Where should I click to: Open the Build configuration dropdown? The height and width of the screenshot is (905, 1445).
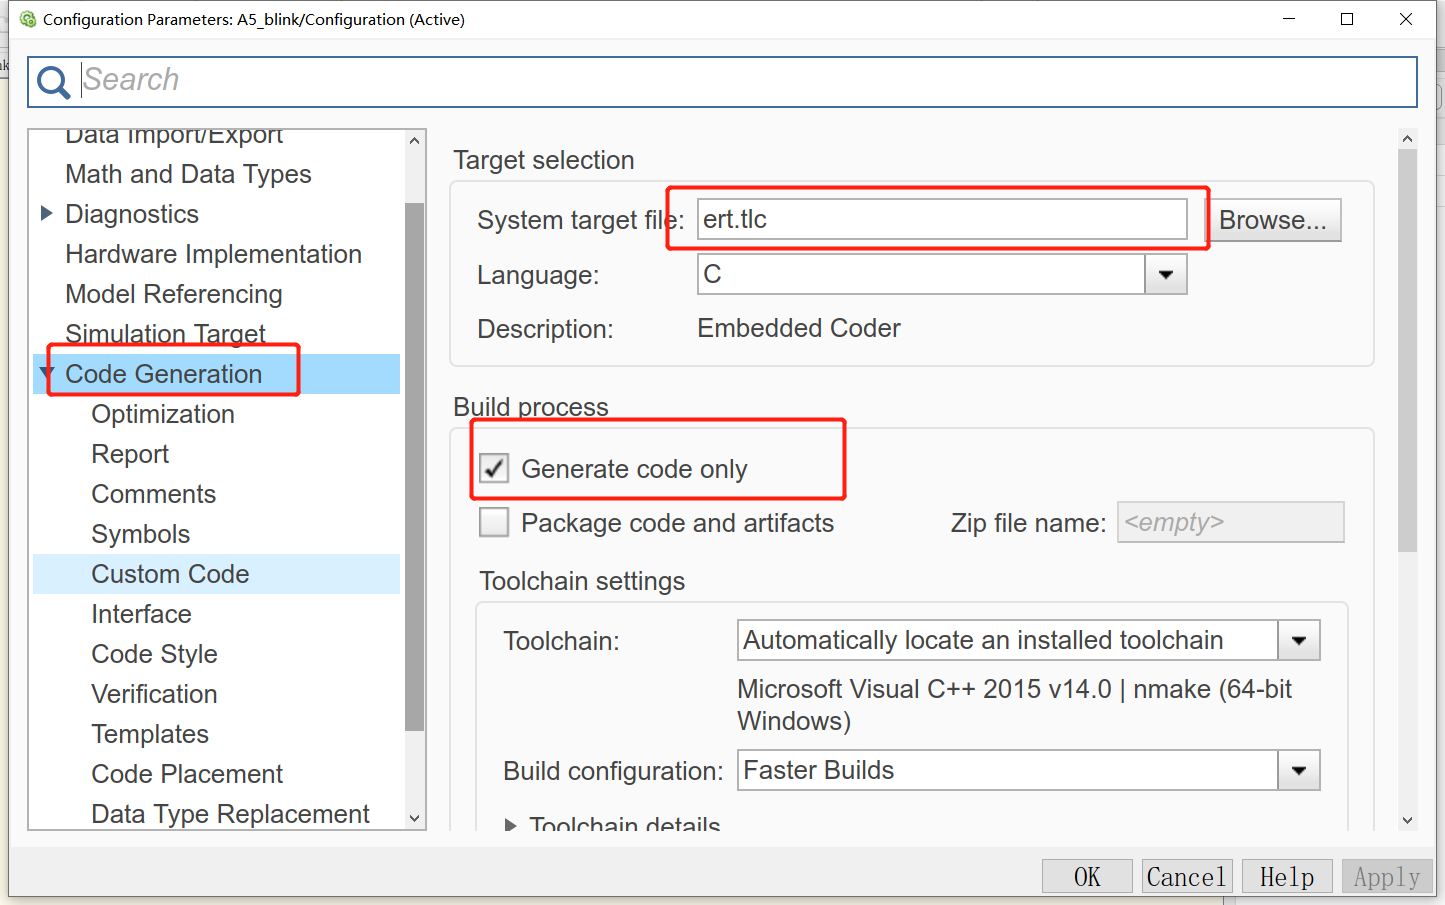pos(1298,770)
